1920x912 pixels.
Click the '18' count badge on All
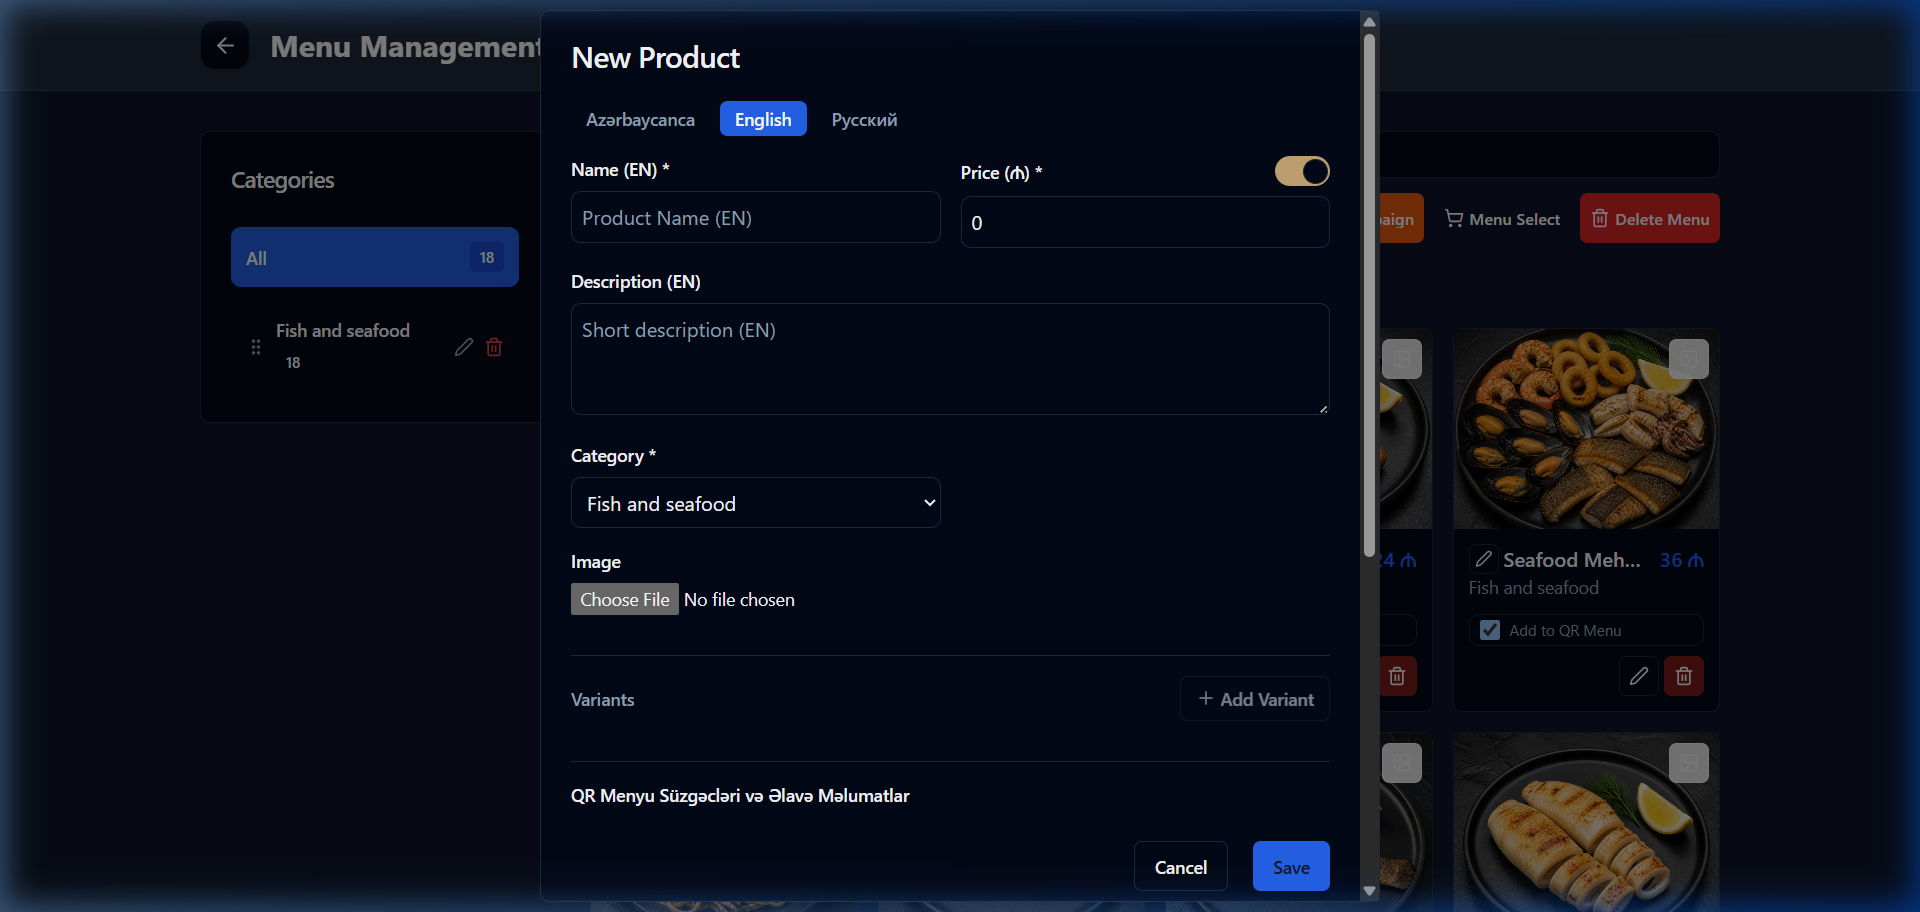coord(487,257)
